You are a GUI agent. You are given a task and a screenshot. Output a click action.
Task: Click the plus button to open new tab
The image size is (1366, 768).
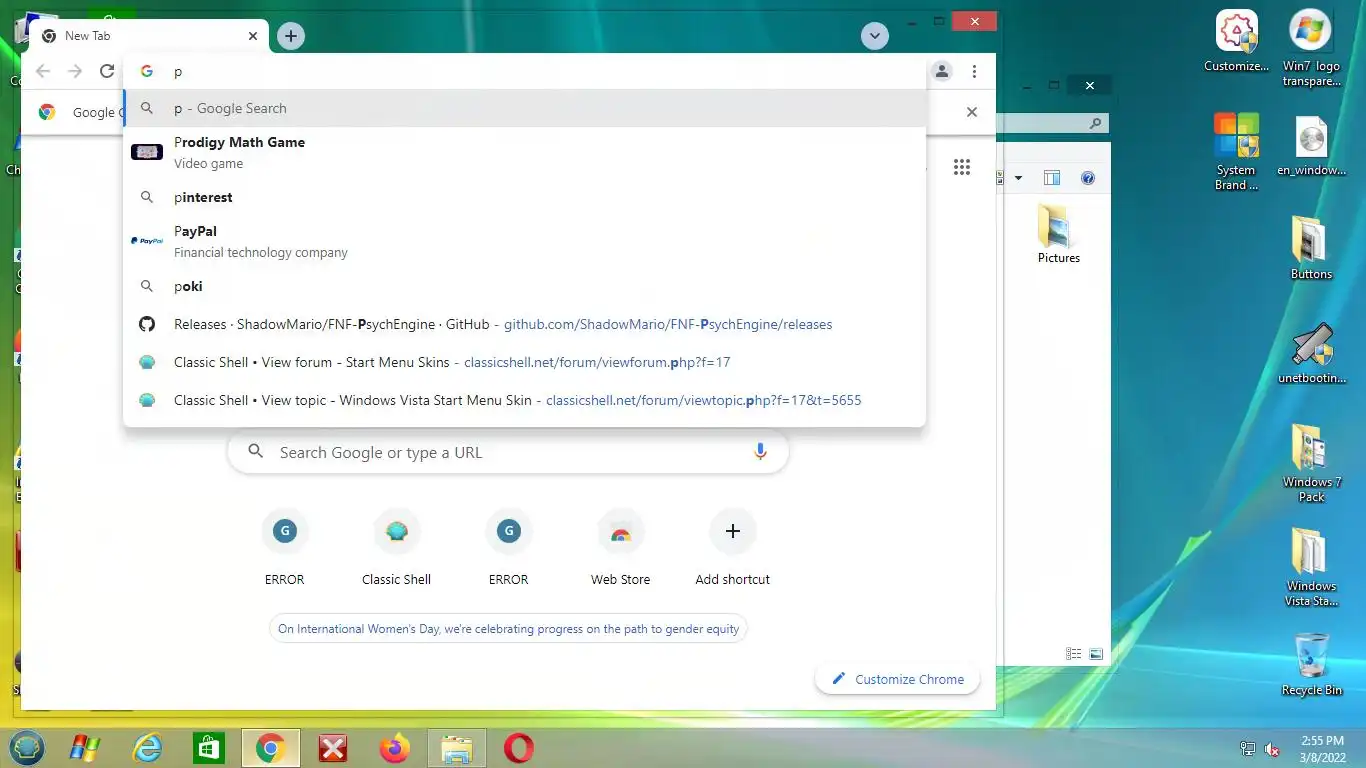(290, 36)
